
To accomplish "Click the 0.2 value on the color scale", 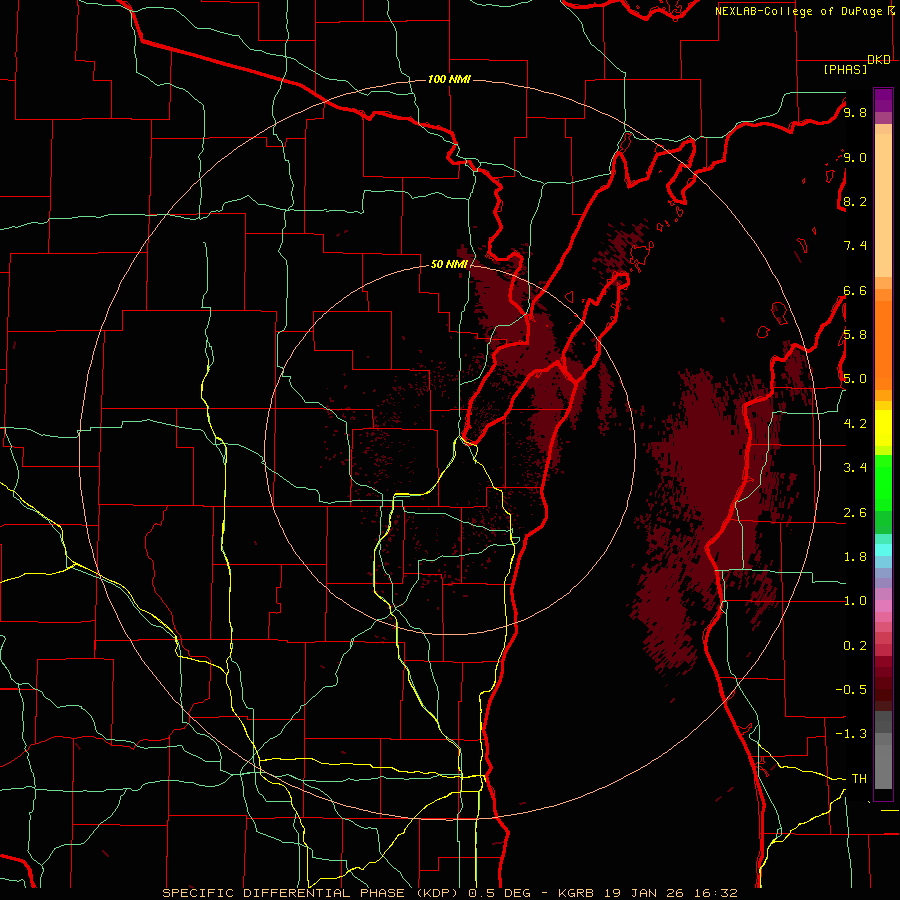I will coord(855,646).
